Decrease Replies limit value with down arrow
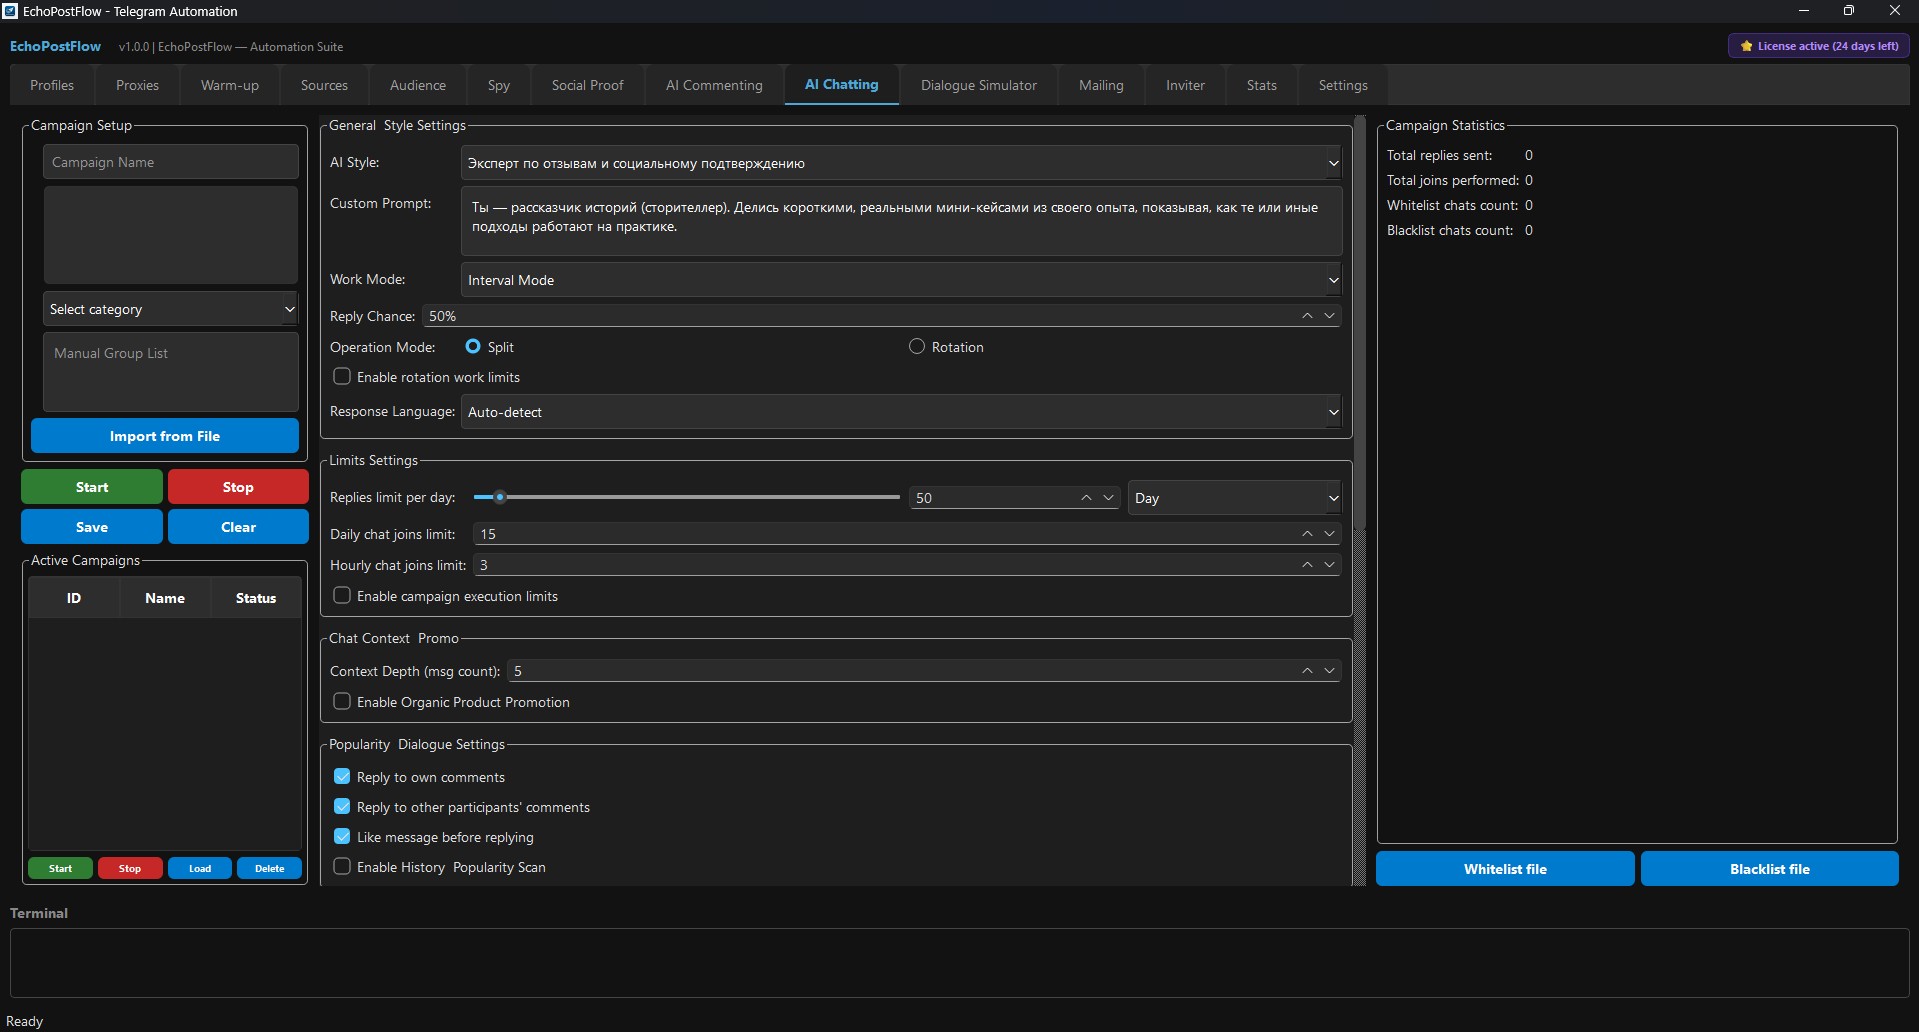Viewport: 1919px width, 1032px height. (x=1108, y=498)
